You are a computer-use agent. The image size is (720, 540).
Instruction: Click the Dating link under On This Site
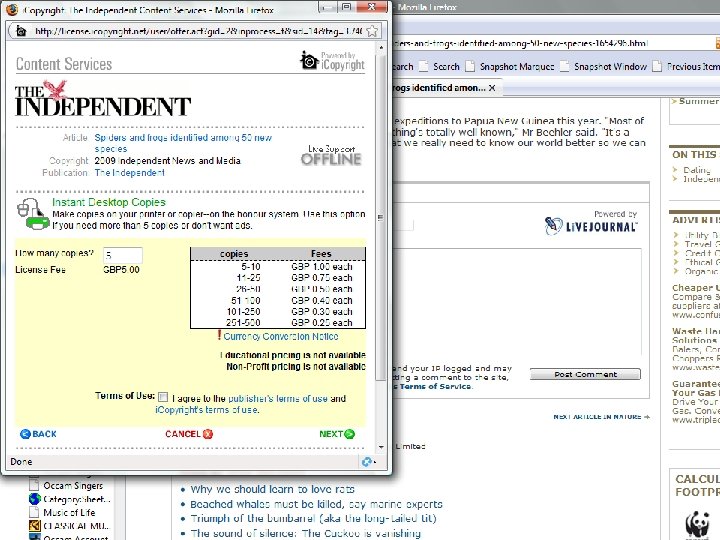click(697, 169)
